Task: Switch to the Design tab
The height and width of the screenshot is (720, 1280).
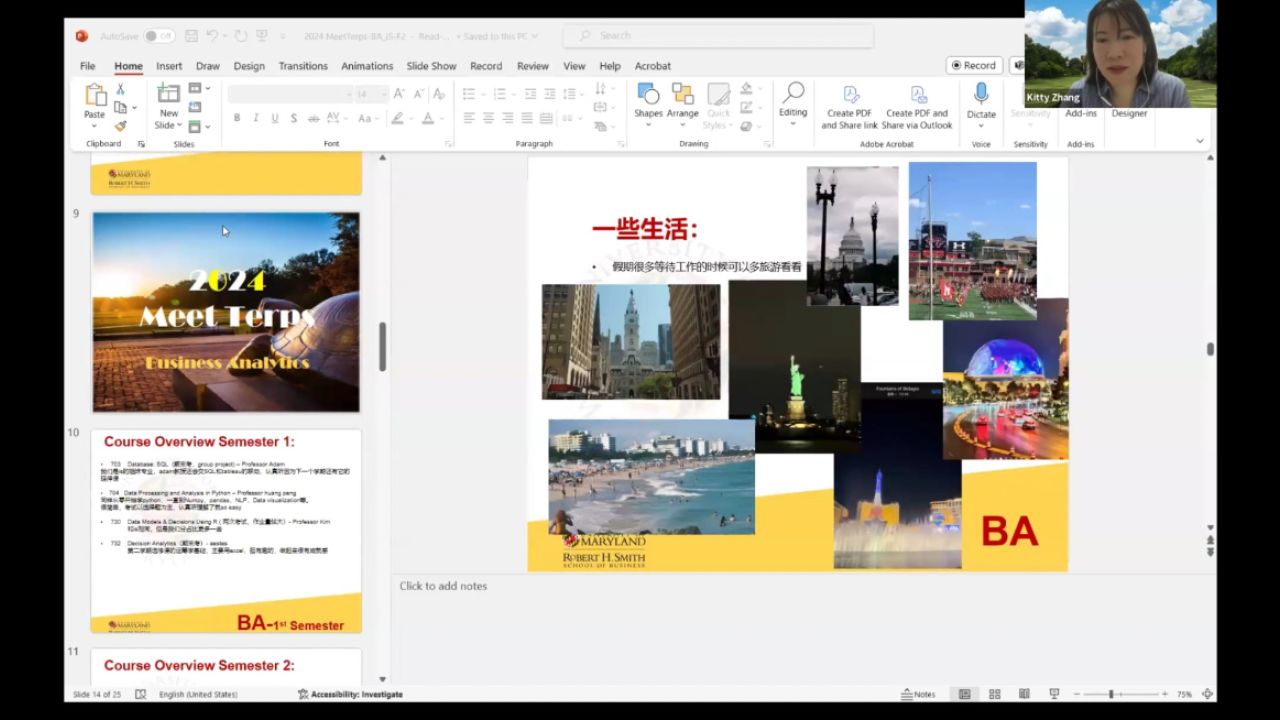Action: tap(249, 66)
